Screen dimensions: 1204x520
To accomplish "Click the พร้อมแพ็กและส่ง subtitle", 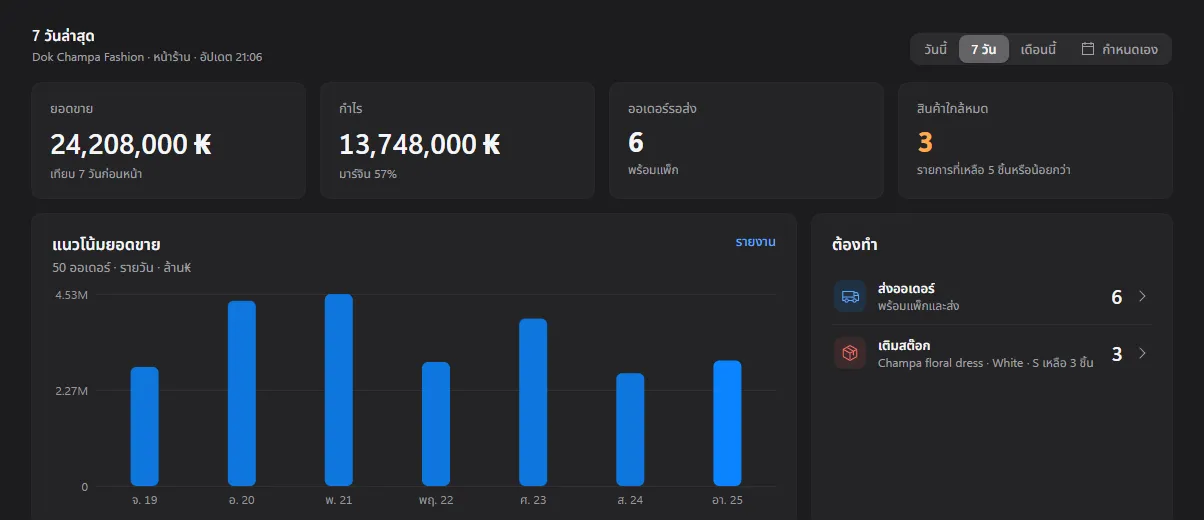I will click(918, 306).
